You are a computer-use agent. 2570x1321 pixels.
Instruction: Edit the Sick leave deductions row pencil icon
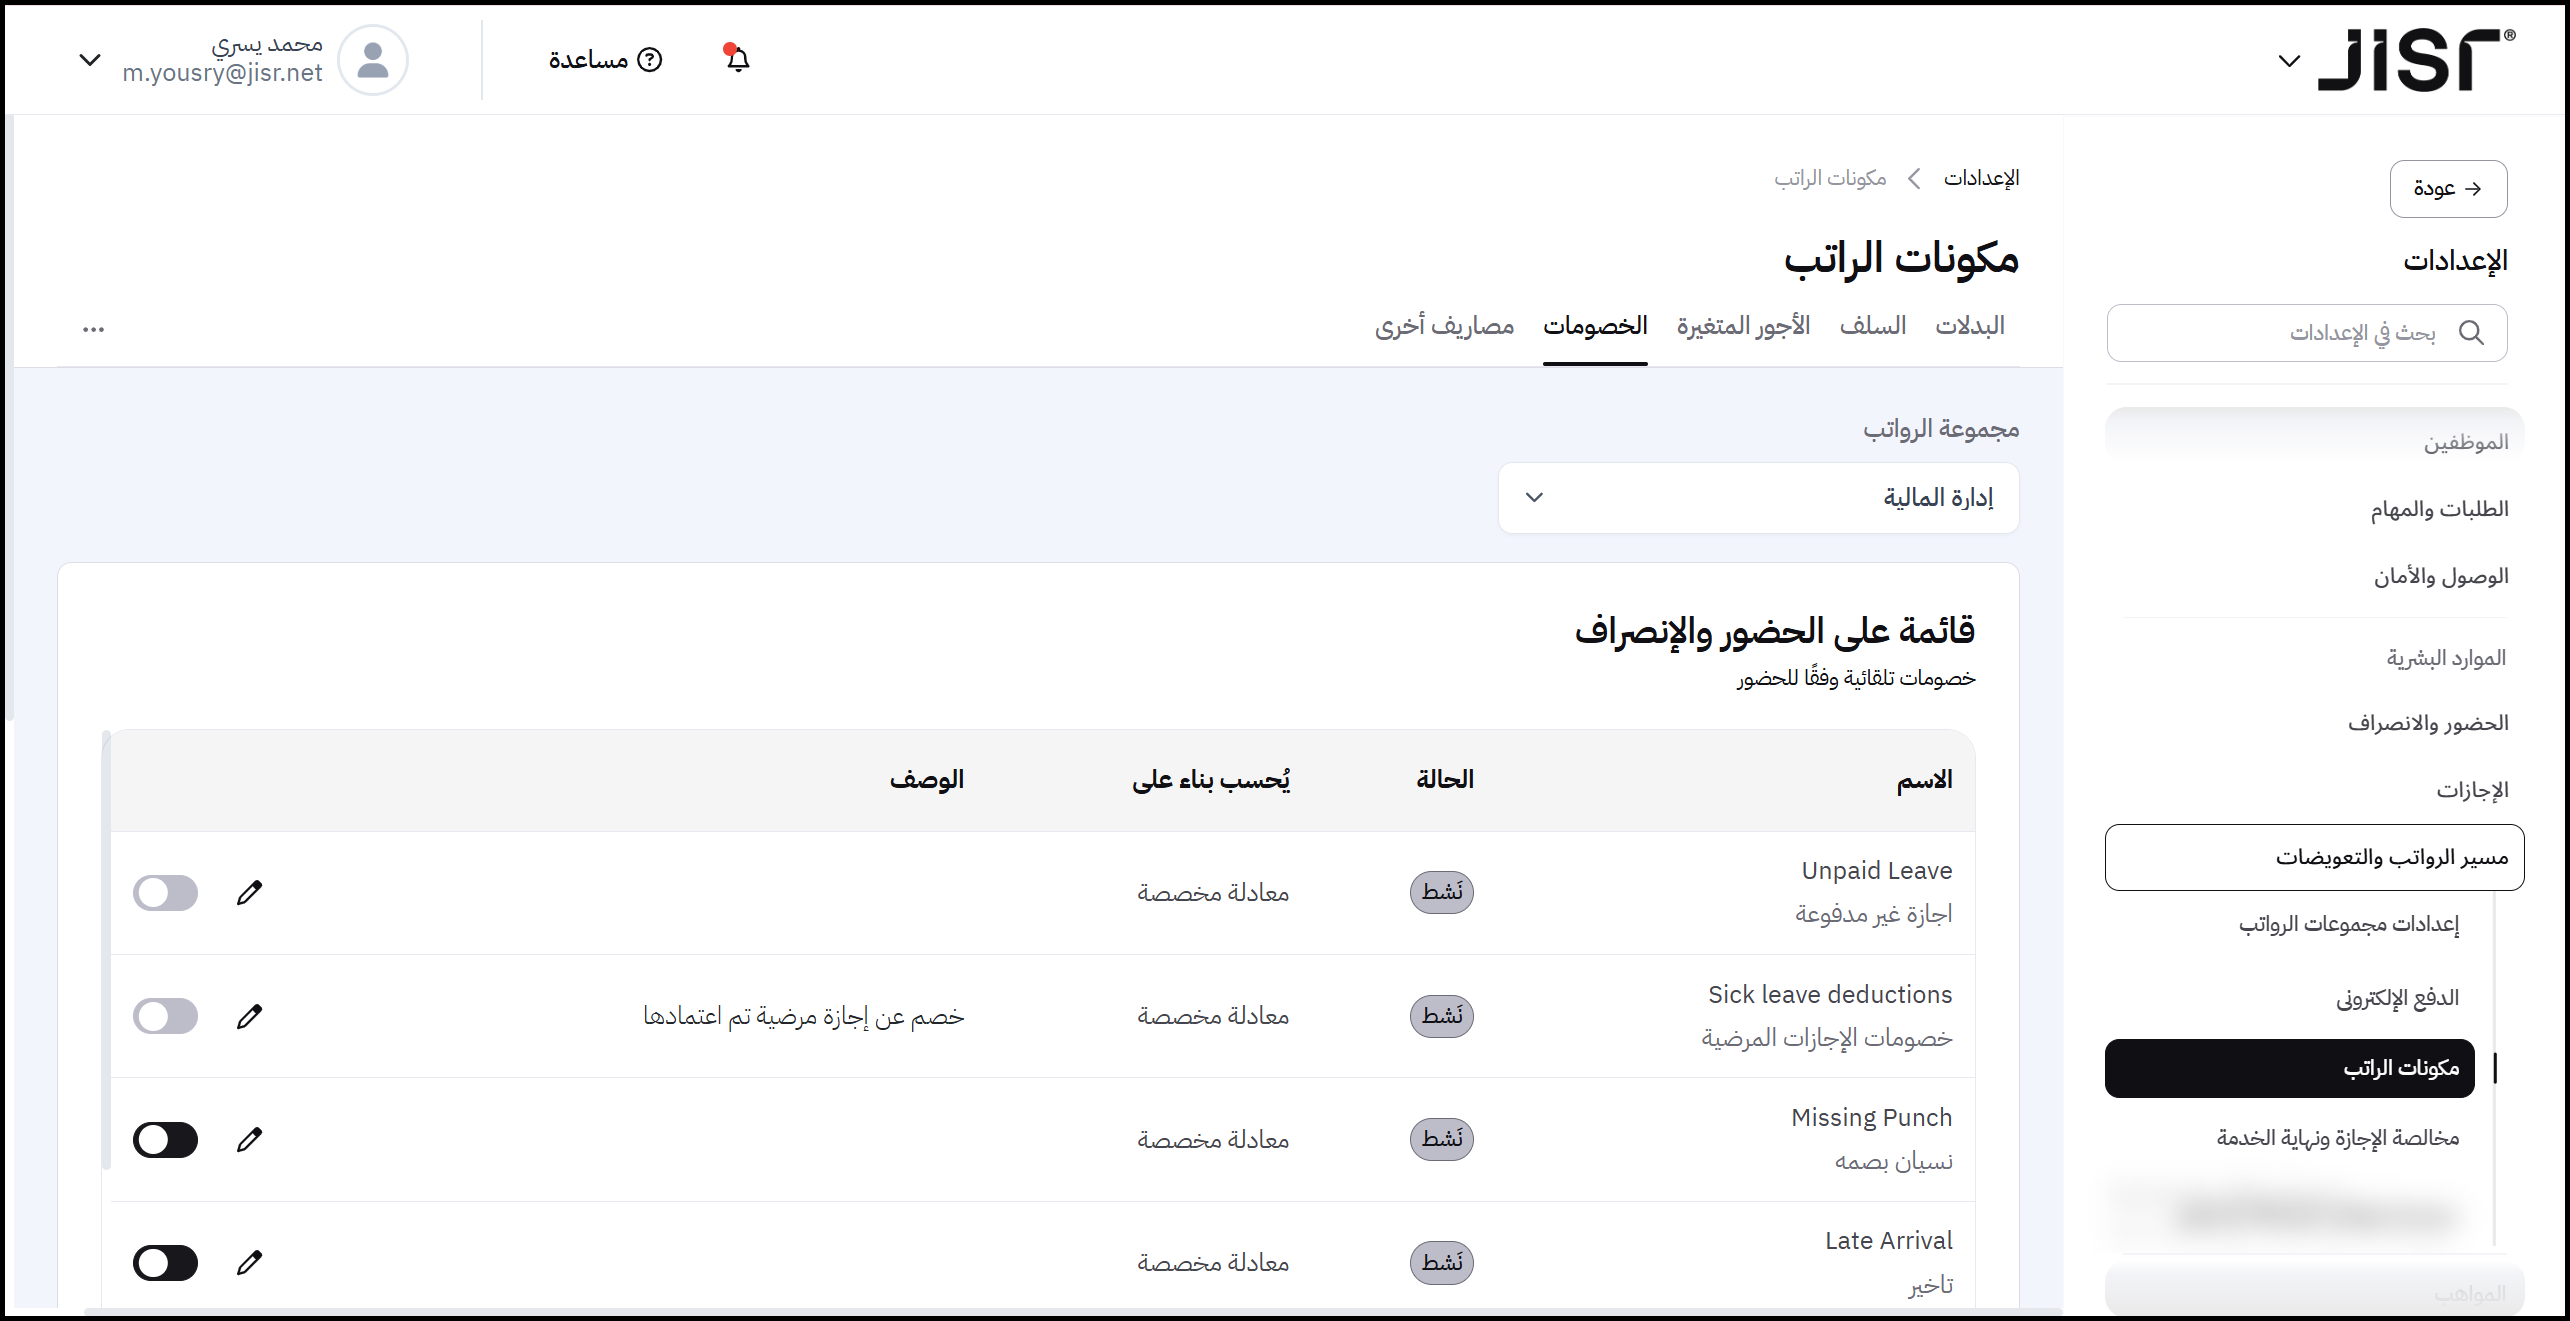tap(249, 1016)
